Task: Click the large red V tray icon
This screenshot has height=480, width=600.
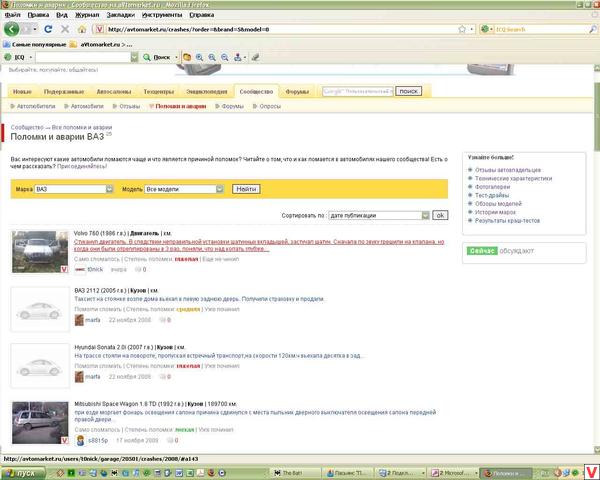Action: click(x=592, y=472)
